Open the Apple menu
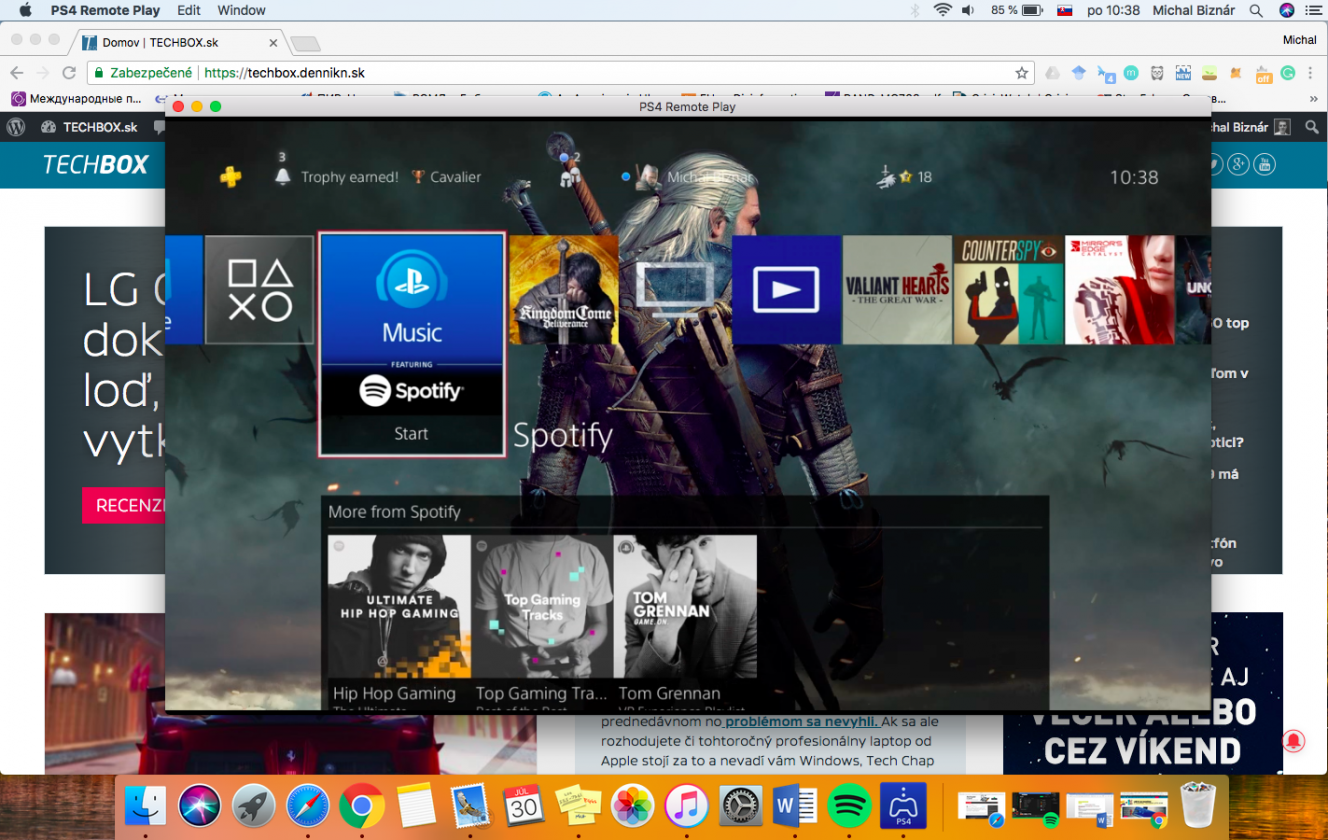The width and height of the screenshot is (1328, 840). [x=26, y=10]
